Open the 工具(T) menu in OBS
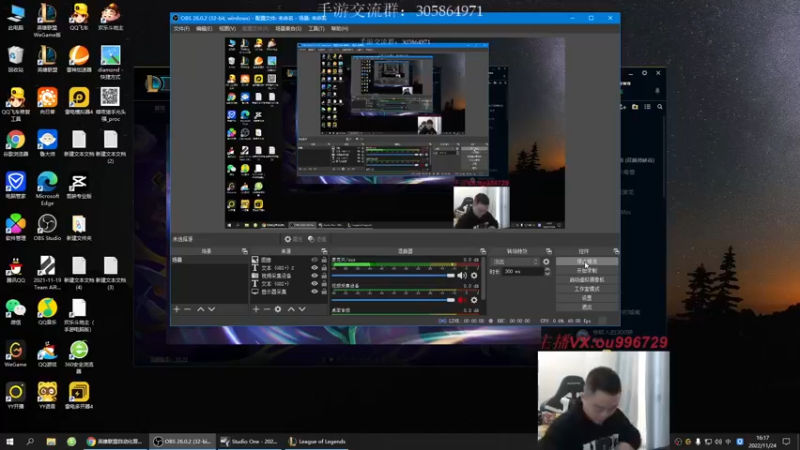Screen dimensions: 800x450 316,29
